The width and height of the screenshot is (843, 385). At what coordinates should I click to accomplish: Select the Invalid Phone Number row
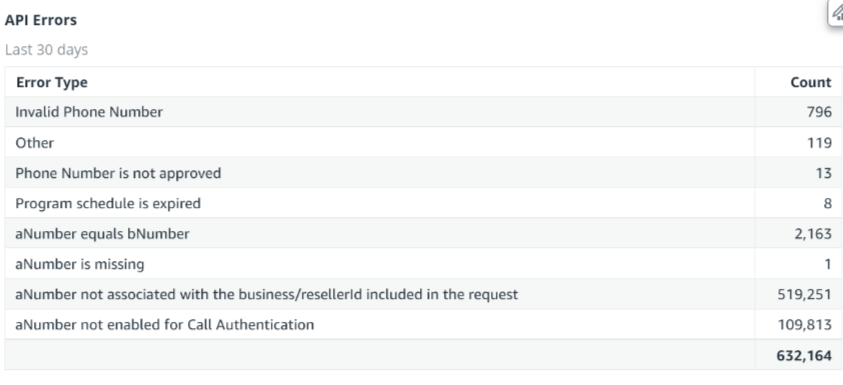[x=423, y=112]
